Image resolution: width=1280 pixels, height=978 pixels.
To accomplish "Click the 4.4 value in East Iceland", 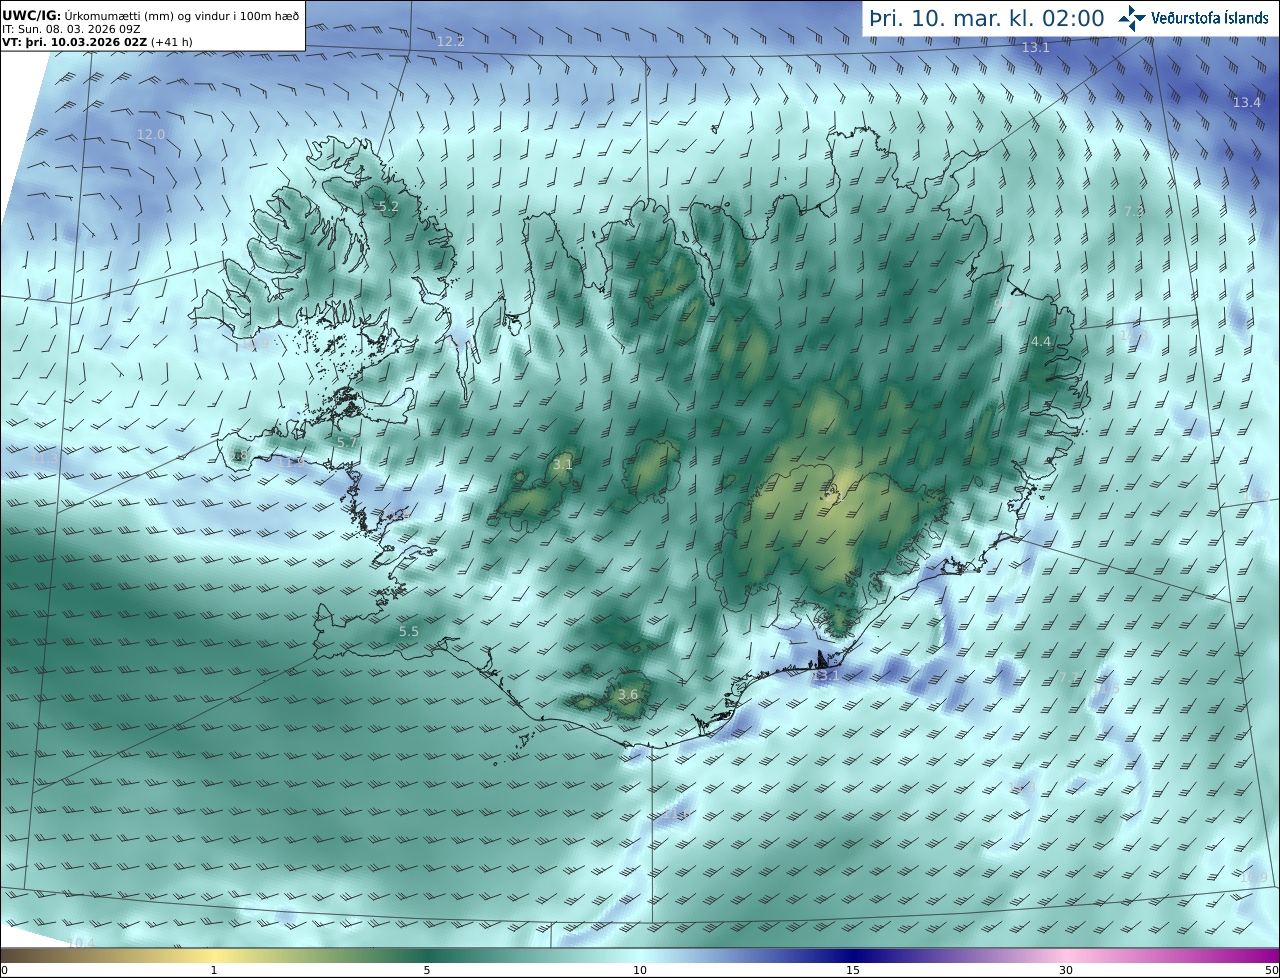I will tap(1041, 342).
